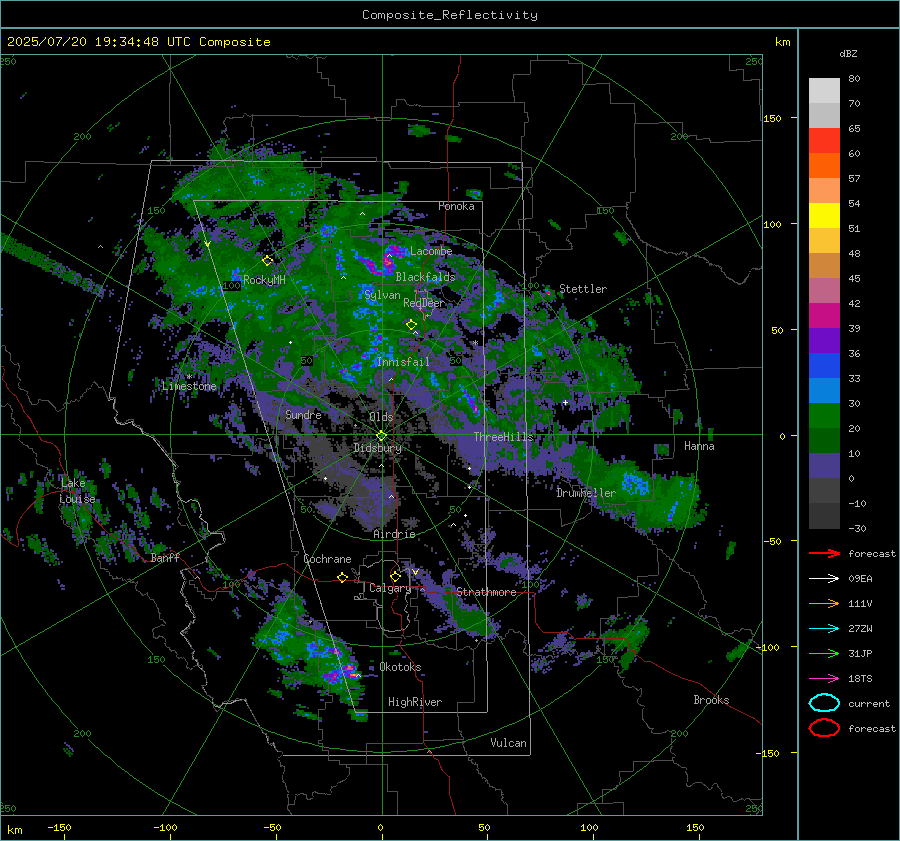
Task: Click the bright green 30 dBZ color swatch
Action: coord(824,416)
